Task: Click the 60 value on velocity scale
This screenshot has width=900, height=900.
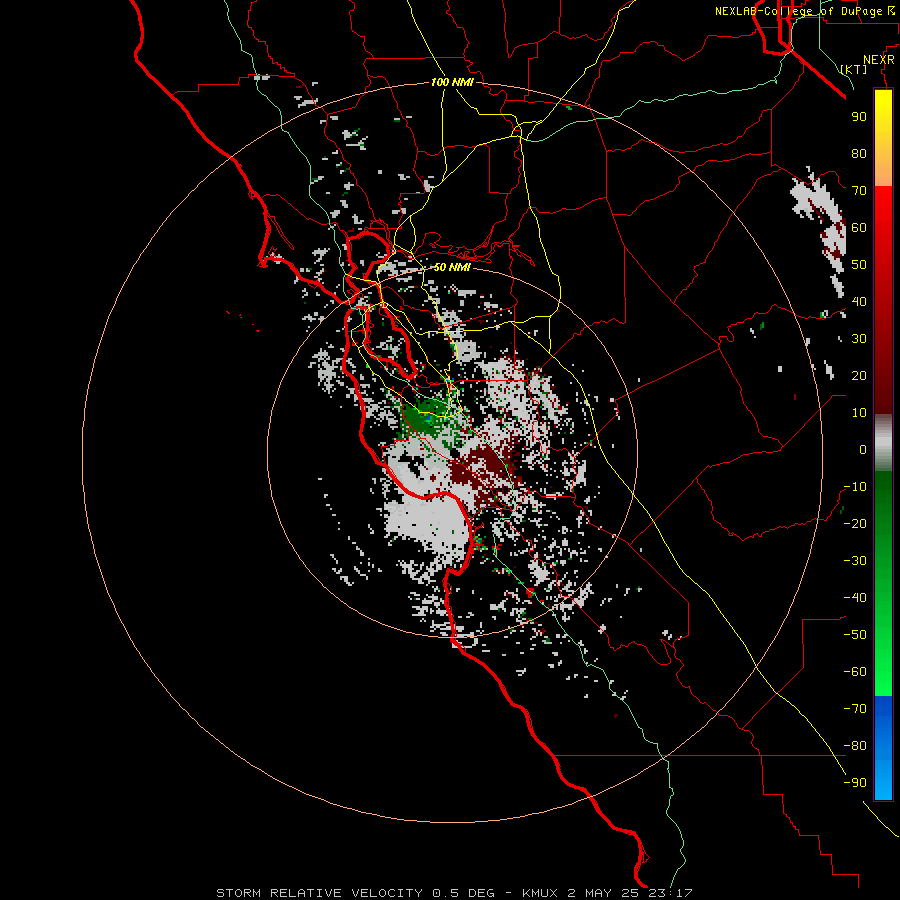Action: coord(859,228)
